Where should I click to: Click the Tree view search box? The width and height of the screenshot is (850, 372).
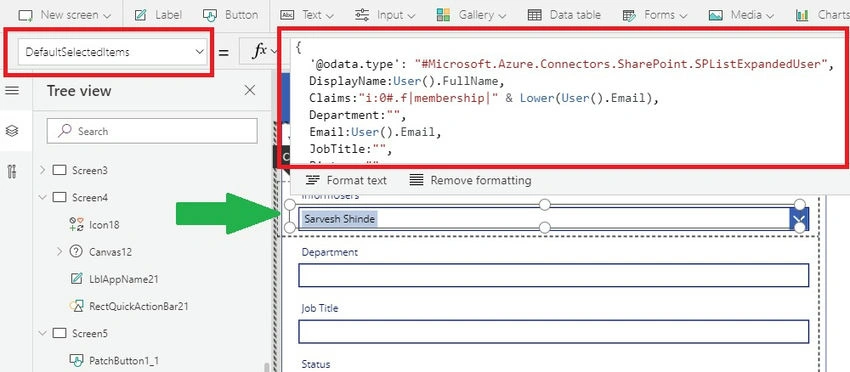pos(152,131)
